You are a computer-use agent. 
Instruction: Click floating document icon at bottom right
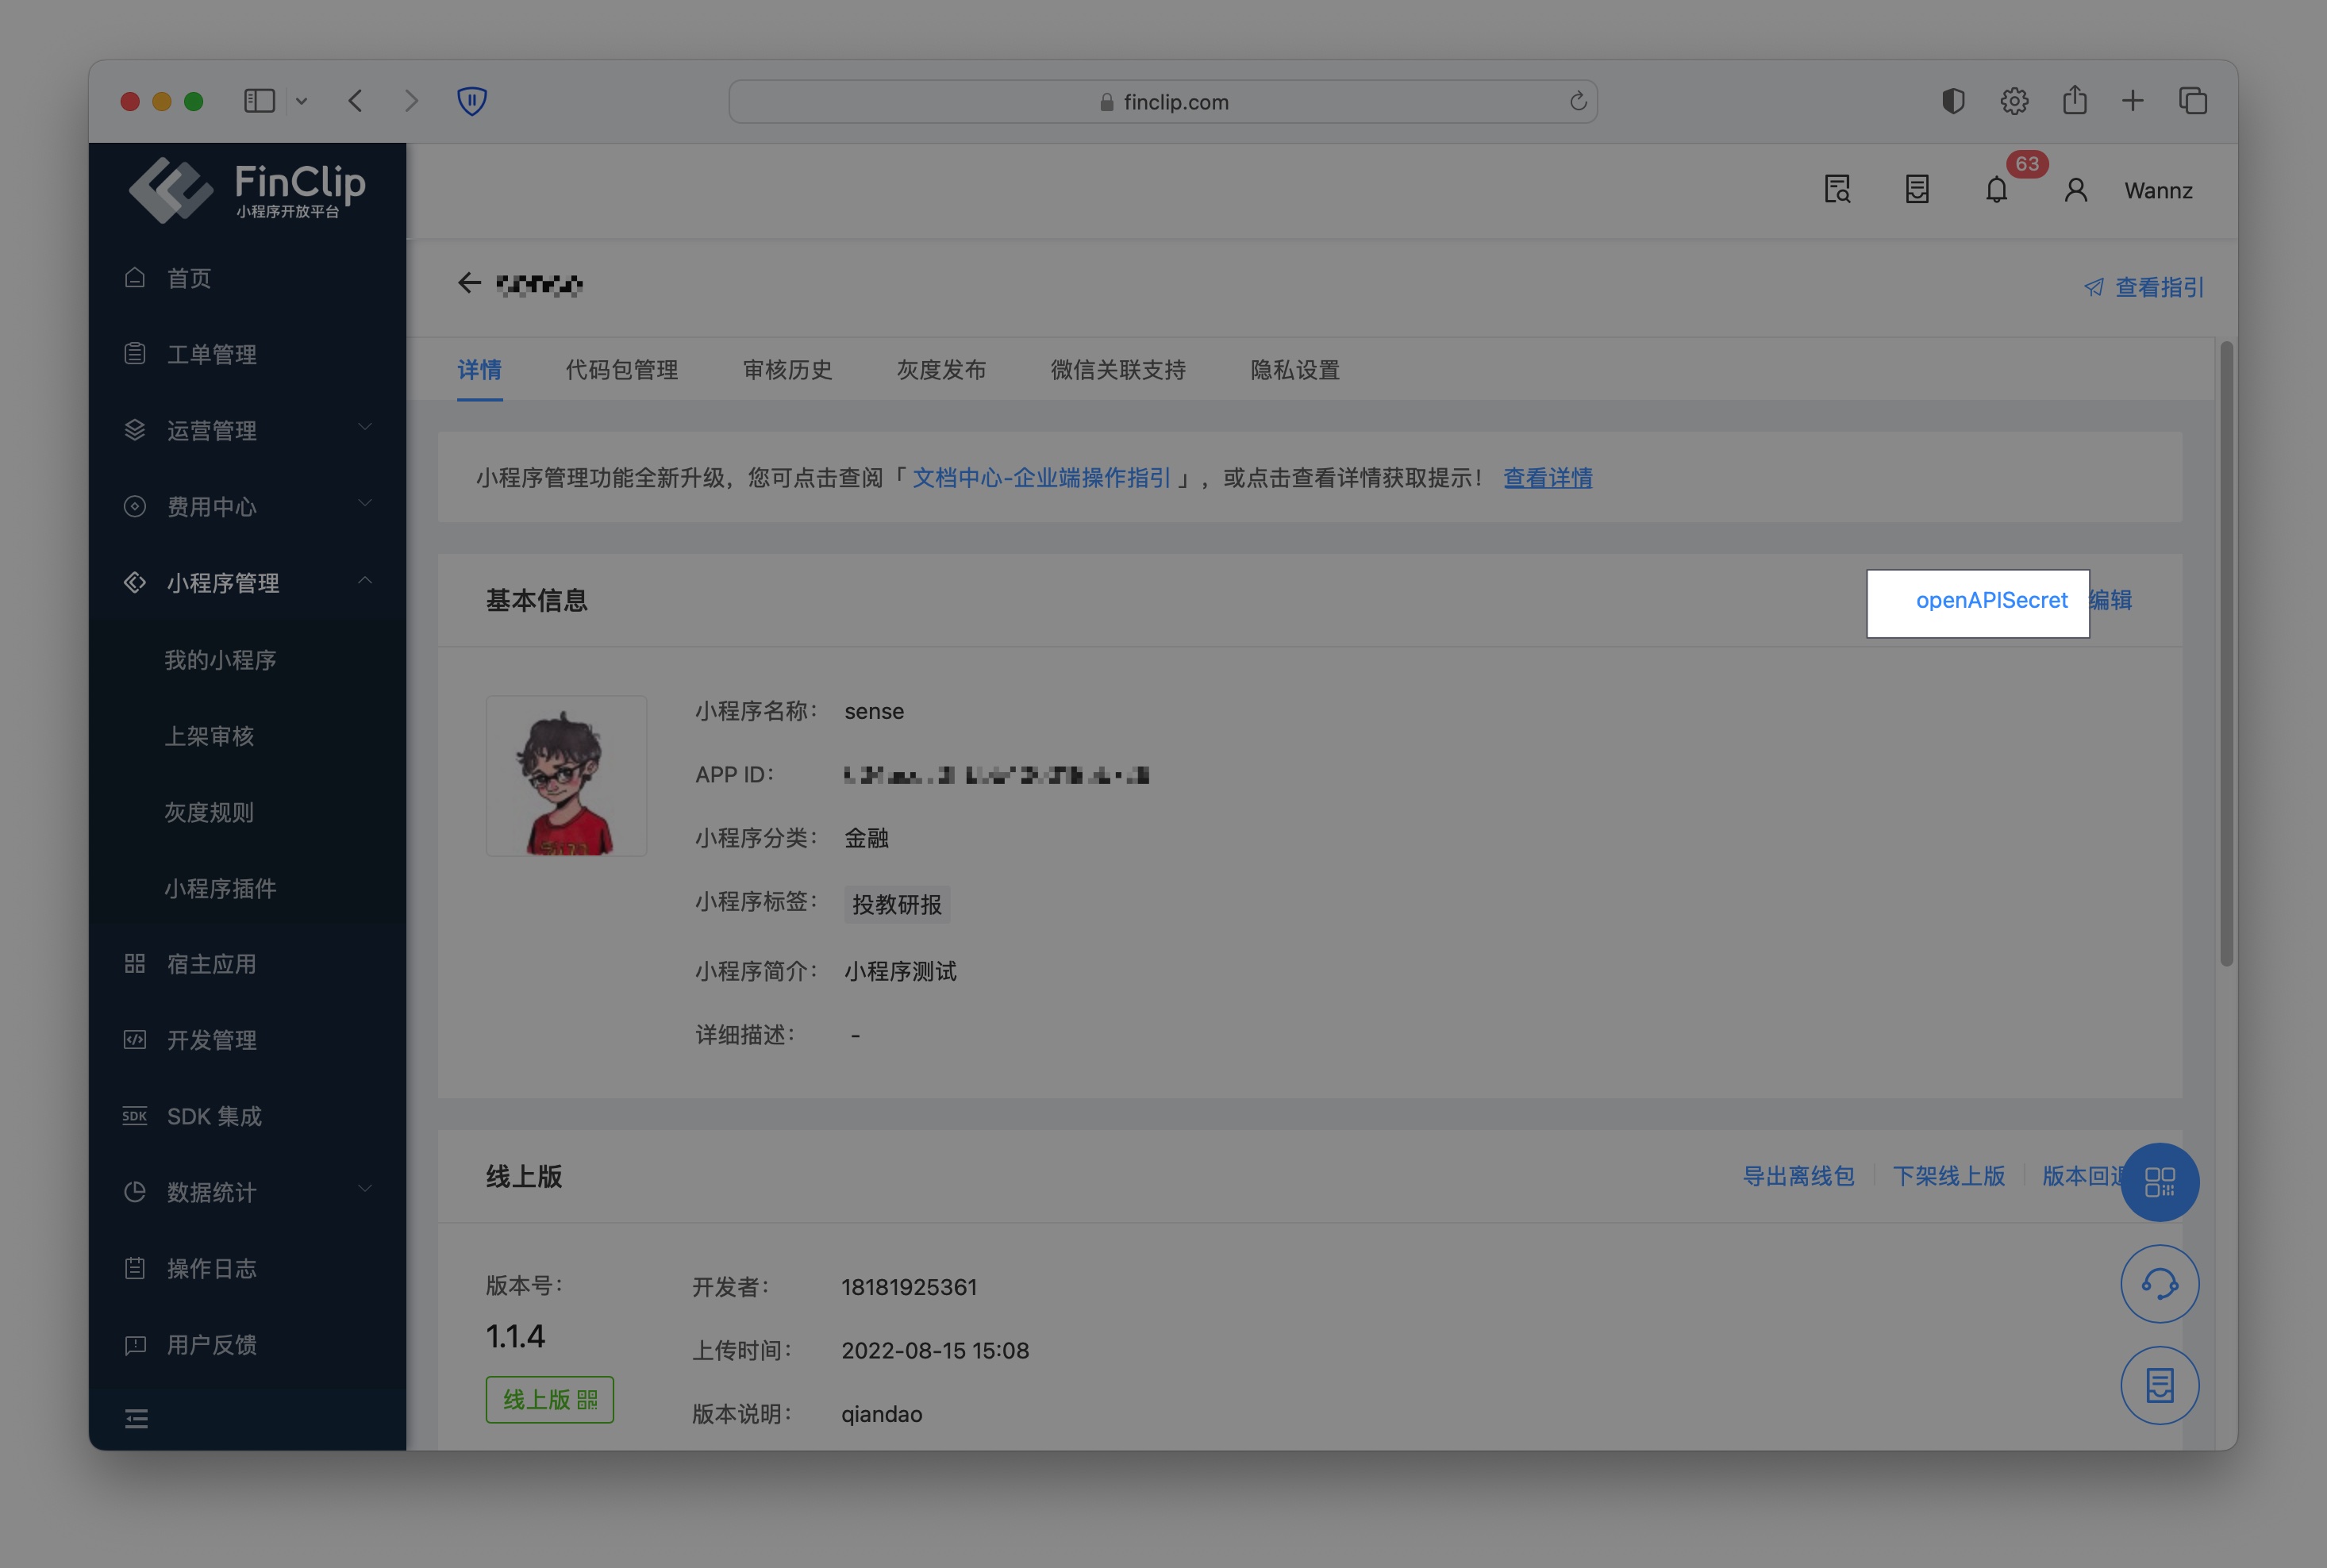2159,1386
